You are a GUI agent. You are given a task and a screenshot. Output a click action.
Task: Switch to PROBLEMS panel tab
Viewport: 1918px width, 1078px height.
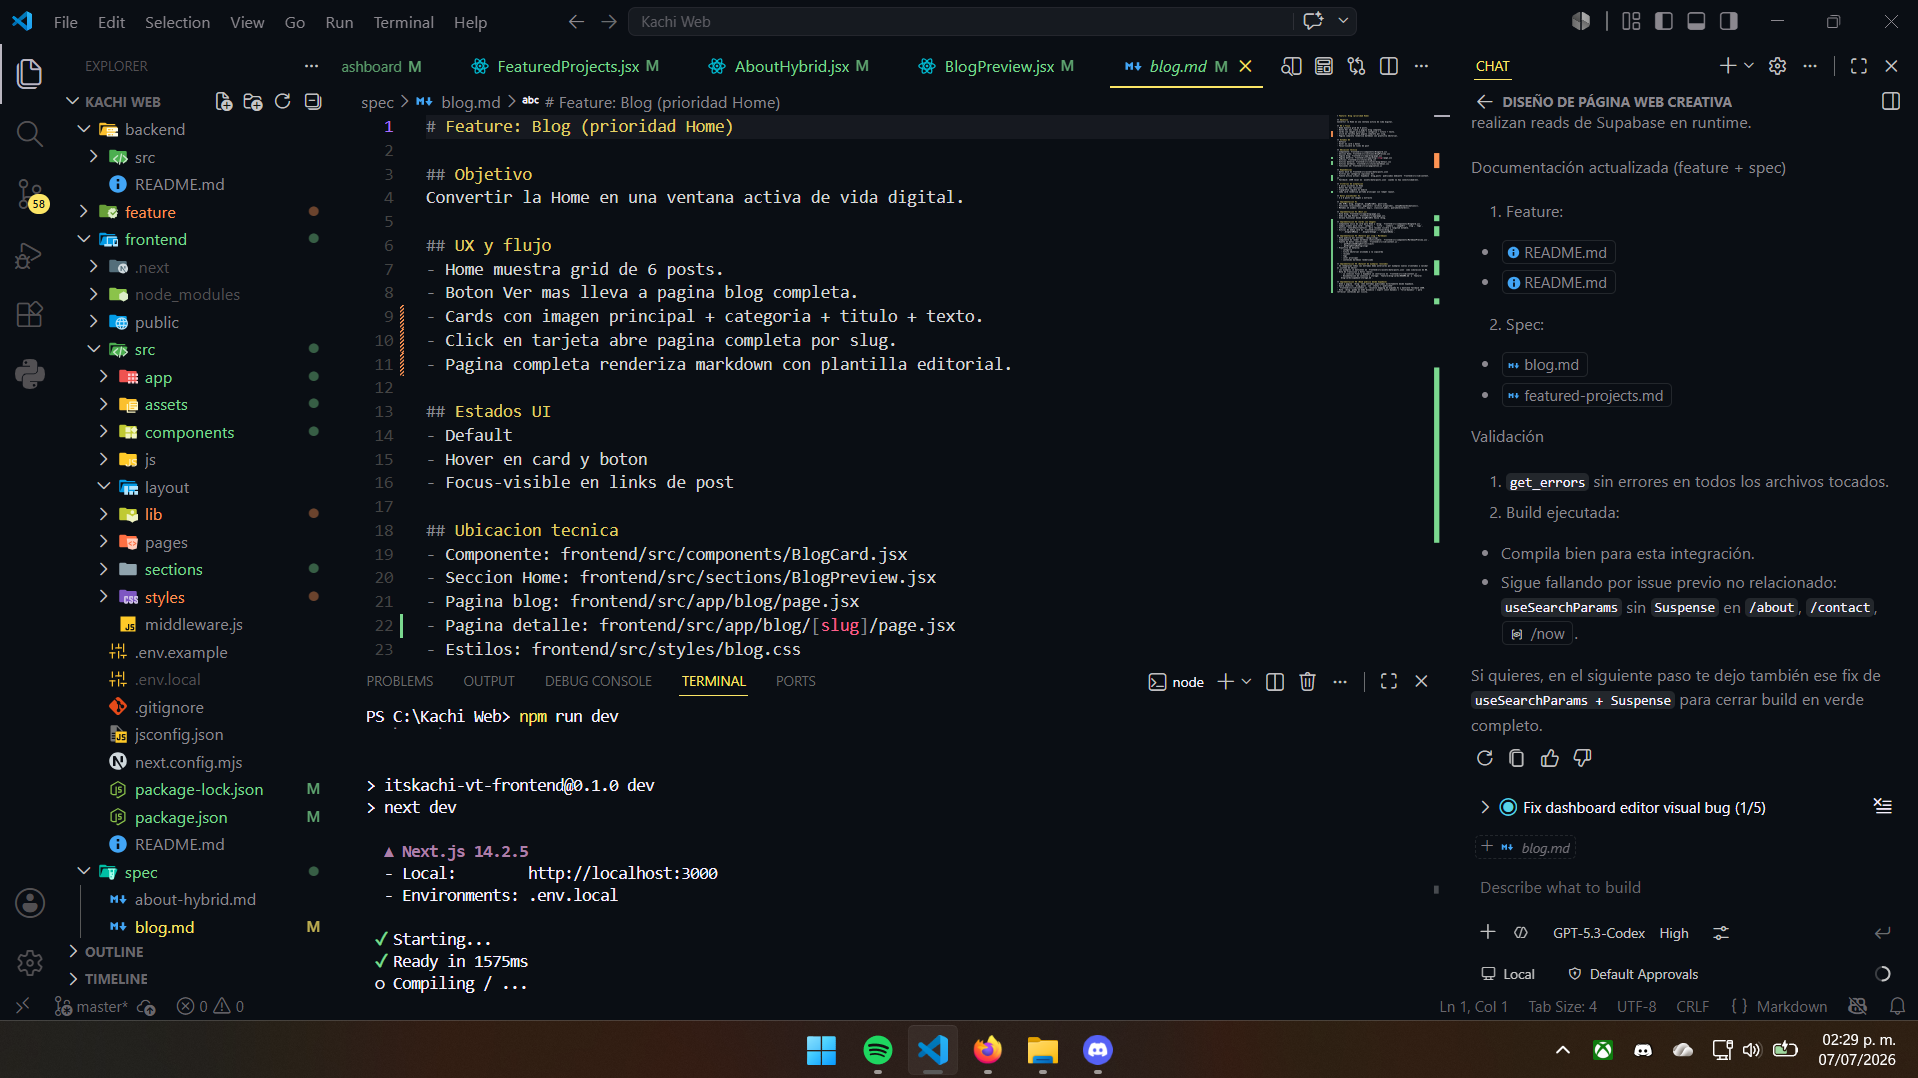(x=400, y=681)
